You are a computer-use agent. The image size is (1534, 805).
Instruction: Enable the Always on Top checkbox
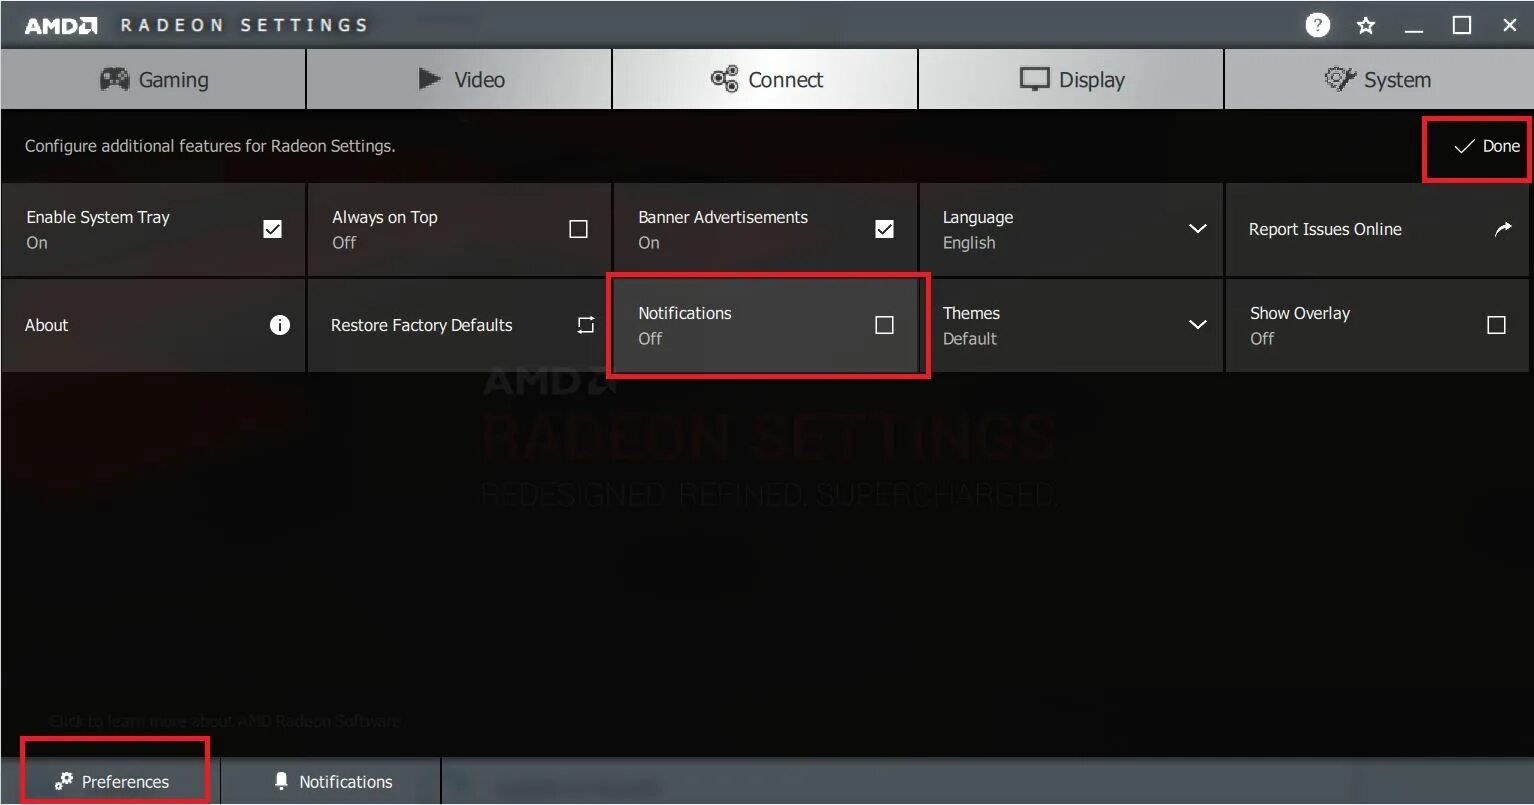tap(578, 229)
